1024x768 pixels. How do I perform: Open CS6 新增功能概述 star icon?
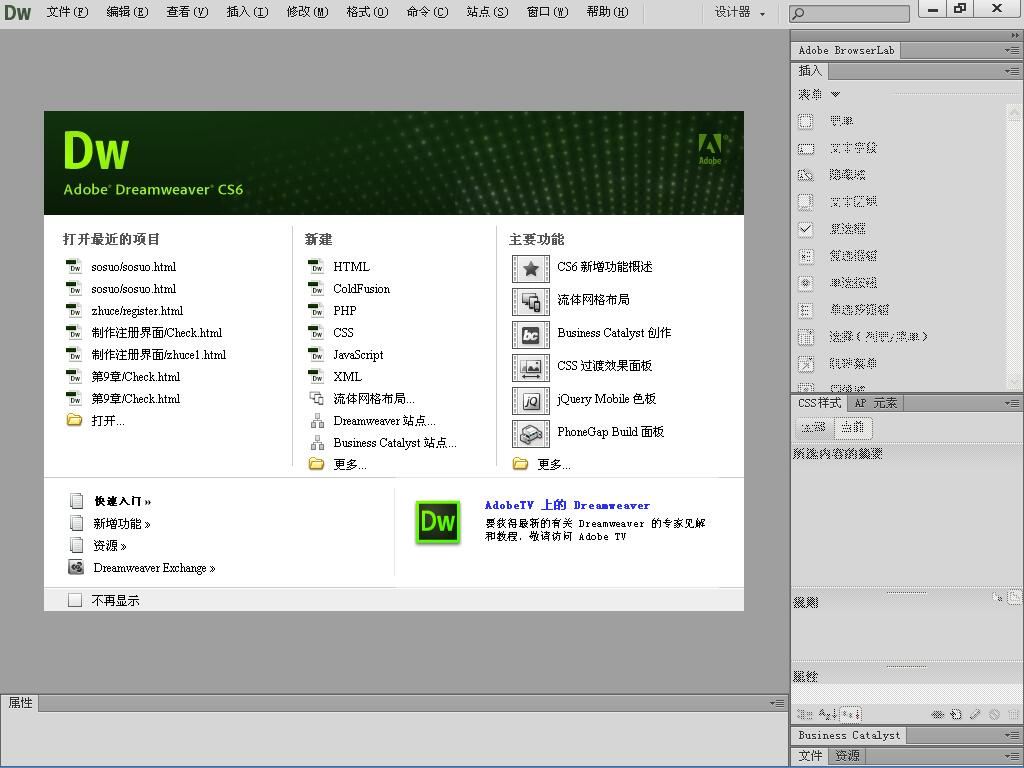coord(531,268)
